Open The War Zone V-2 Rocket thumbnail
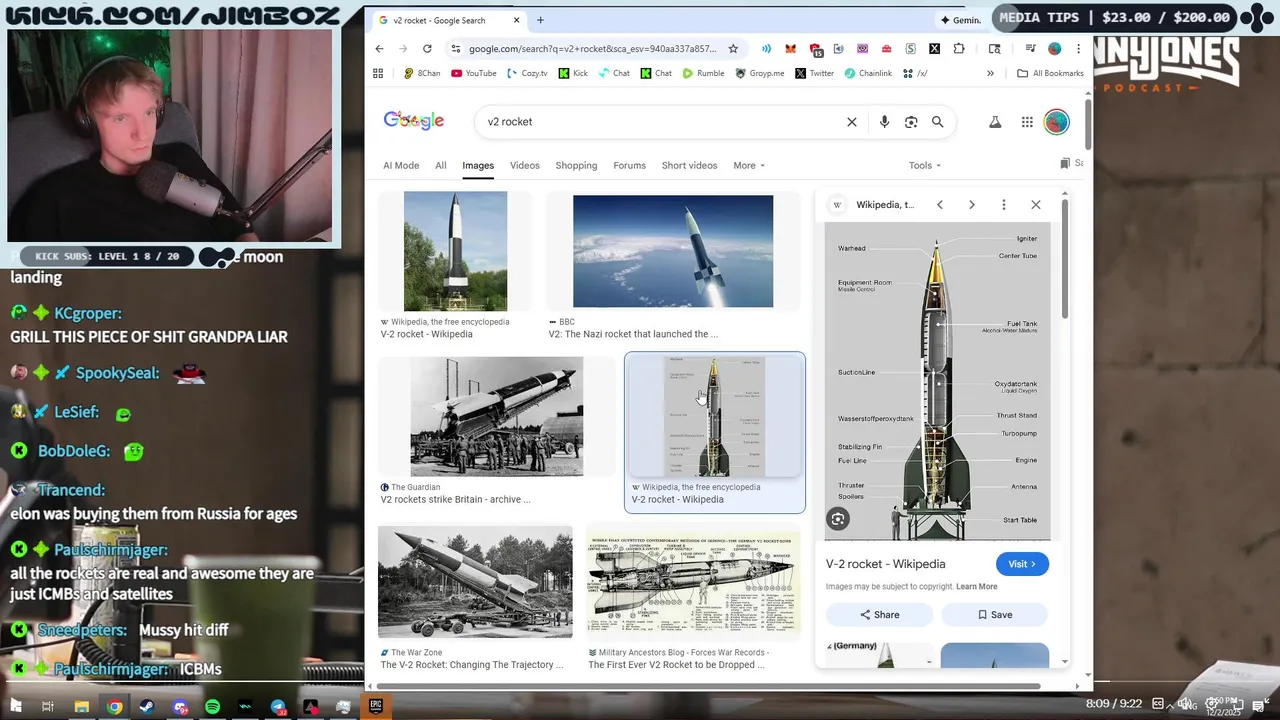Viewport: 1280px width, 720px height. 475,582
